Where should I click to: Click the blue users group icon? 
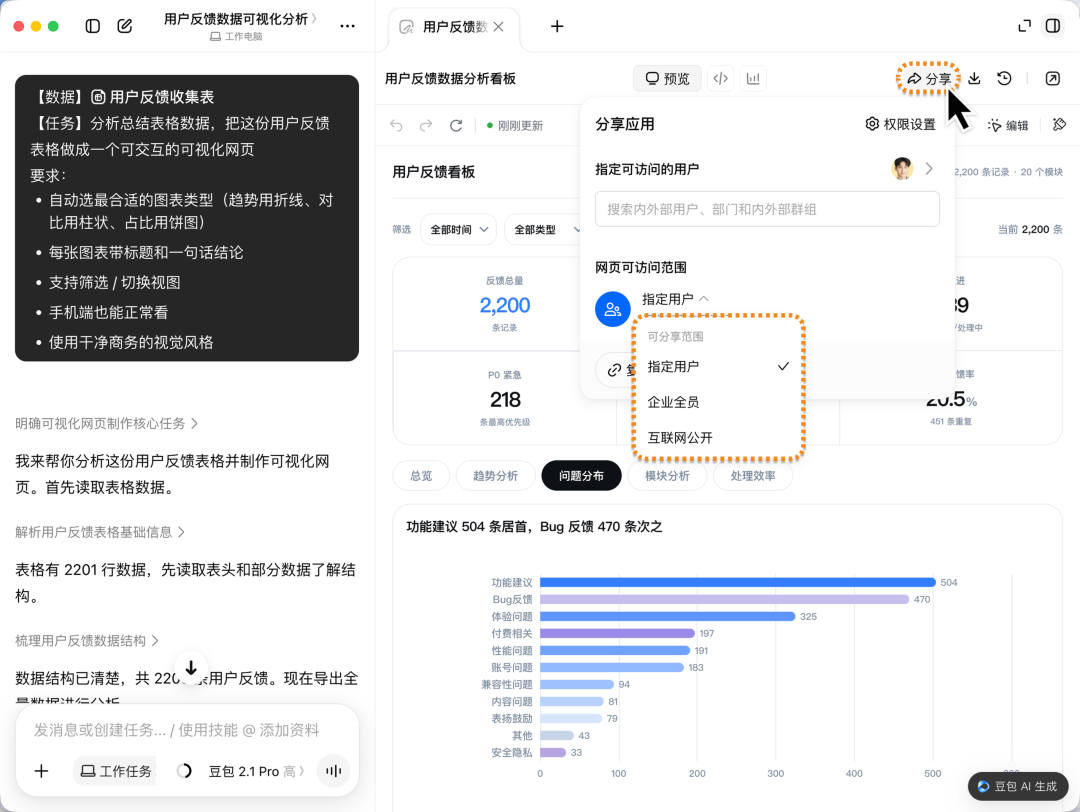pos(612,309)
